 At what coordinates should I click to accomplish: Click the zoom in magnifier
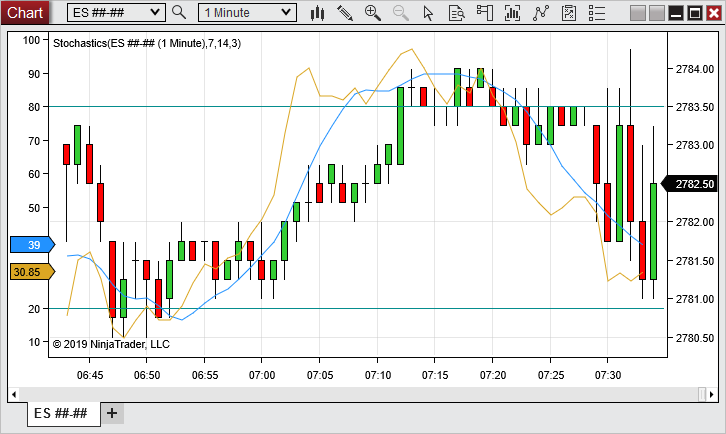pos(373,12)
